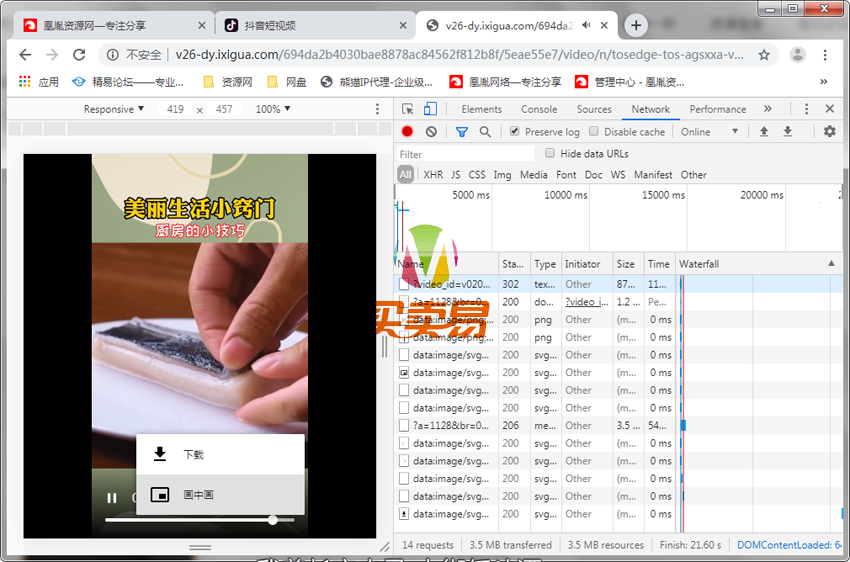Pause the video playback
This screenshot has height=562, width=850.
coord(112,498)
